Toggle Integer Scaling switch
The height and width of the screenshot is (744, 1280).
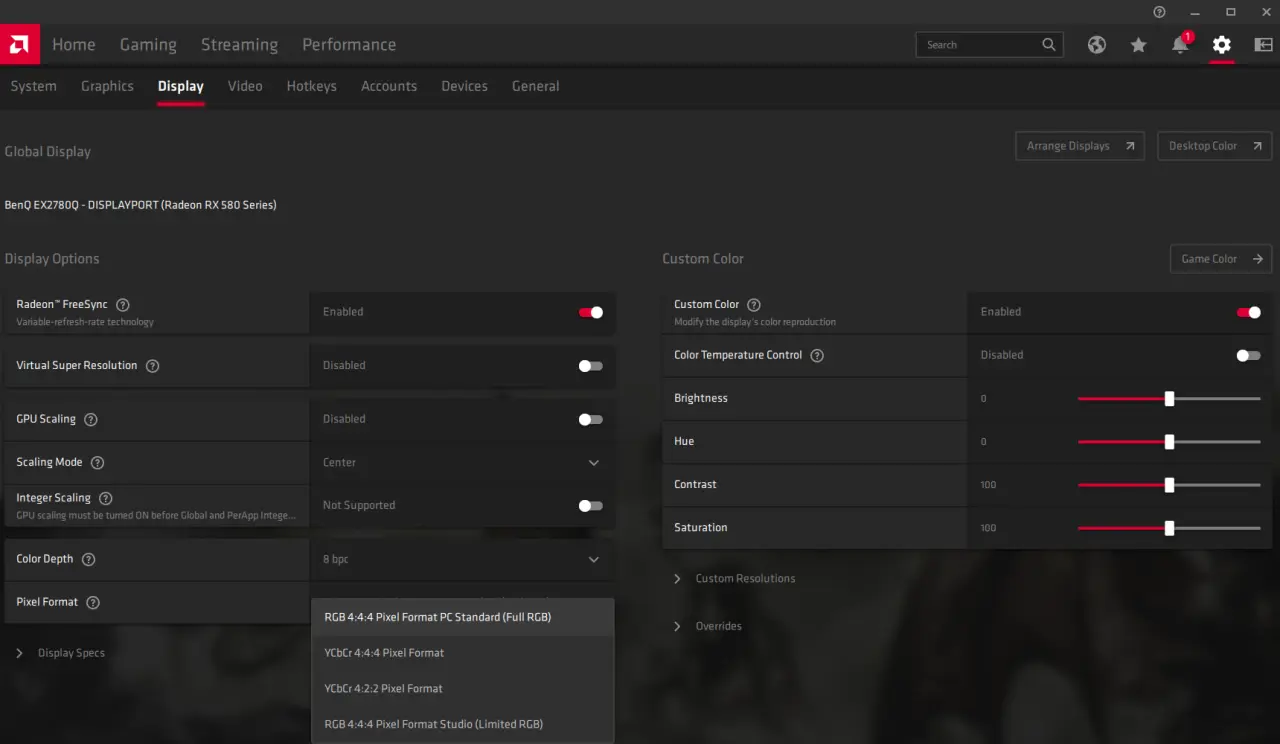click(x=591, y=506)
